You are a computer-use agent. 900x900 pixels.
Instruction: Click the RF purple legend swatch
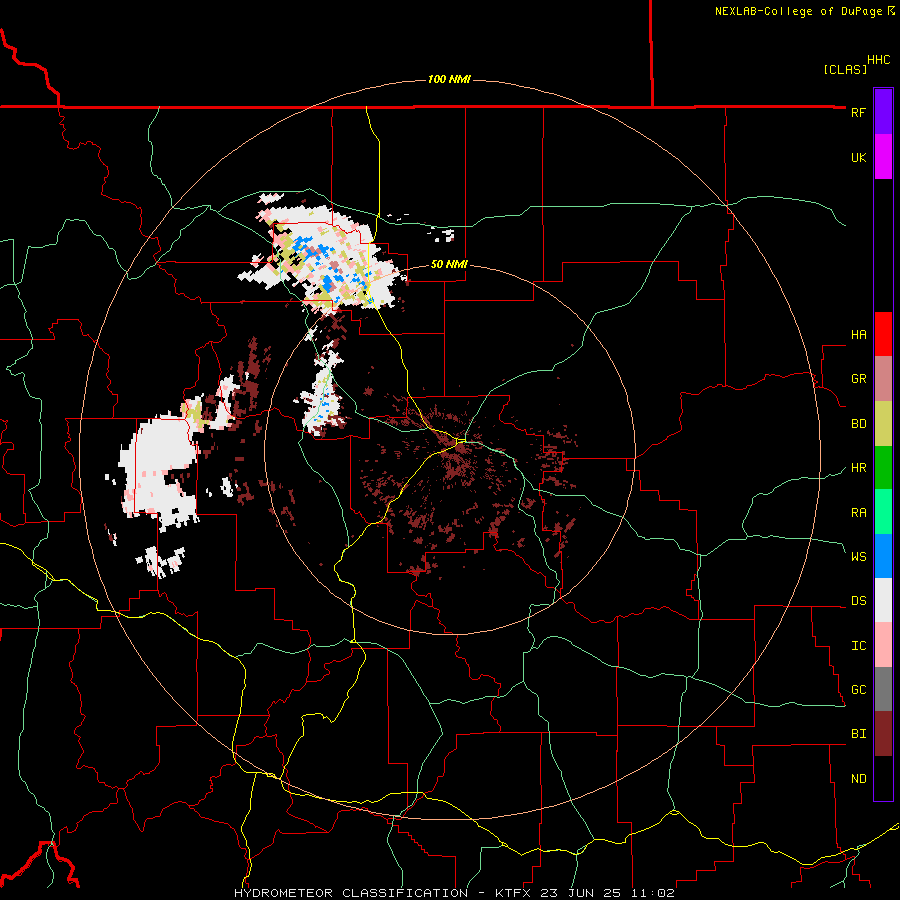point(883,112)
